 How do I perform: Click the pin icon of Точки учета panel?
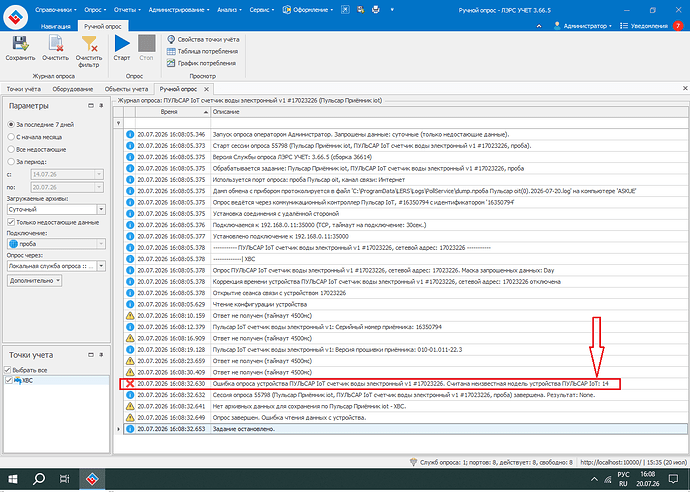click(x=101, y=355)
